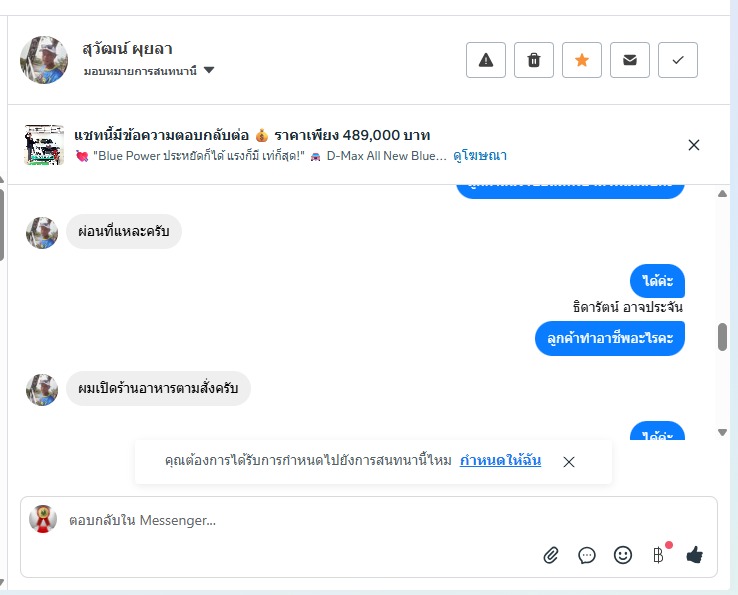The width and height of the screenshot is (738, 595).
Task: Send a thumbs-up like
Action: point(695,555)
